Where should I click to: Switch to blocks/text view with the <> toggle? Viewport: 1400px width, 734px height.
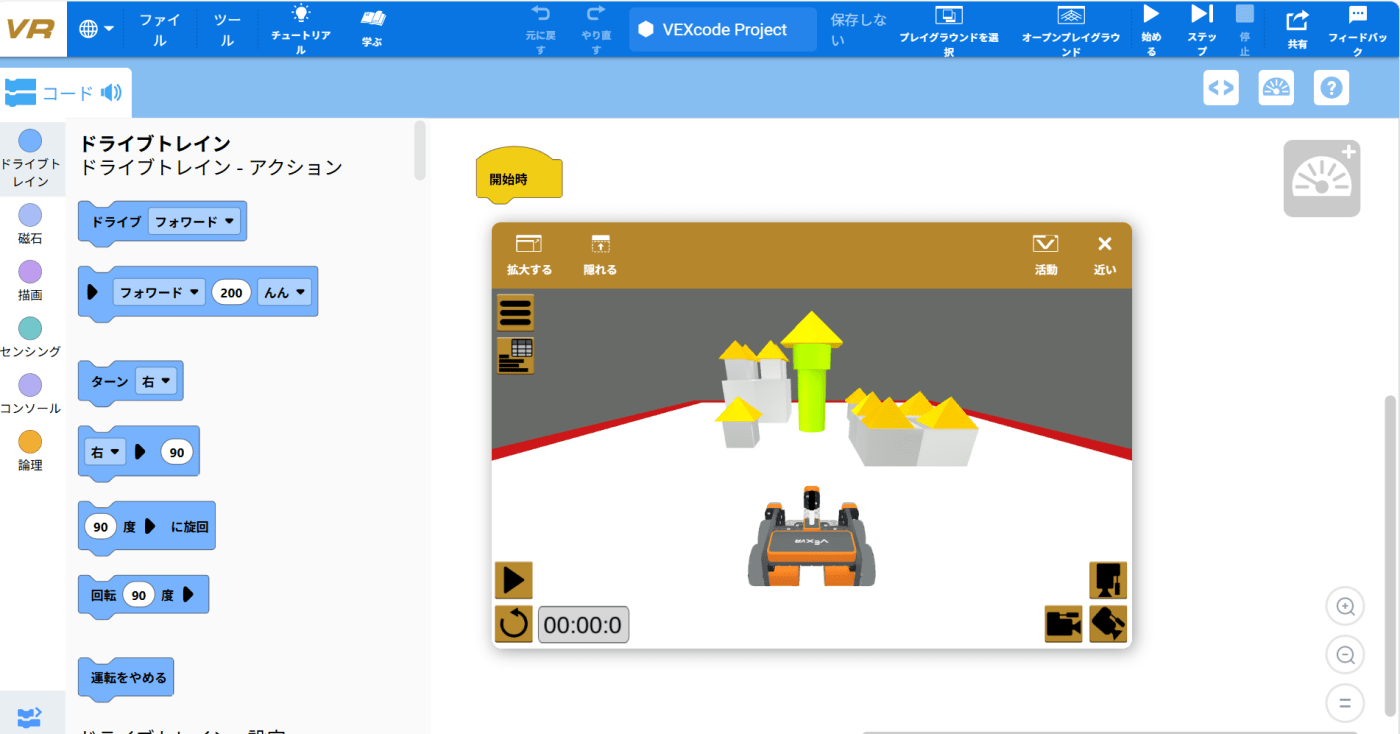(x=1220, y=88)
